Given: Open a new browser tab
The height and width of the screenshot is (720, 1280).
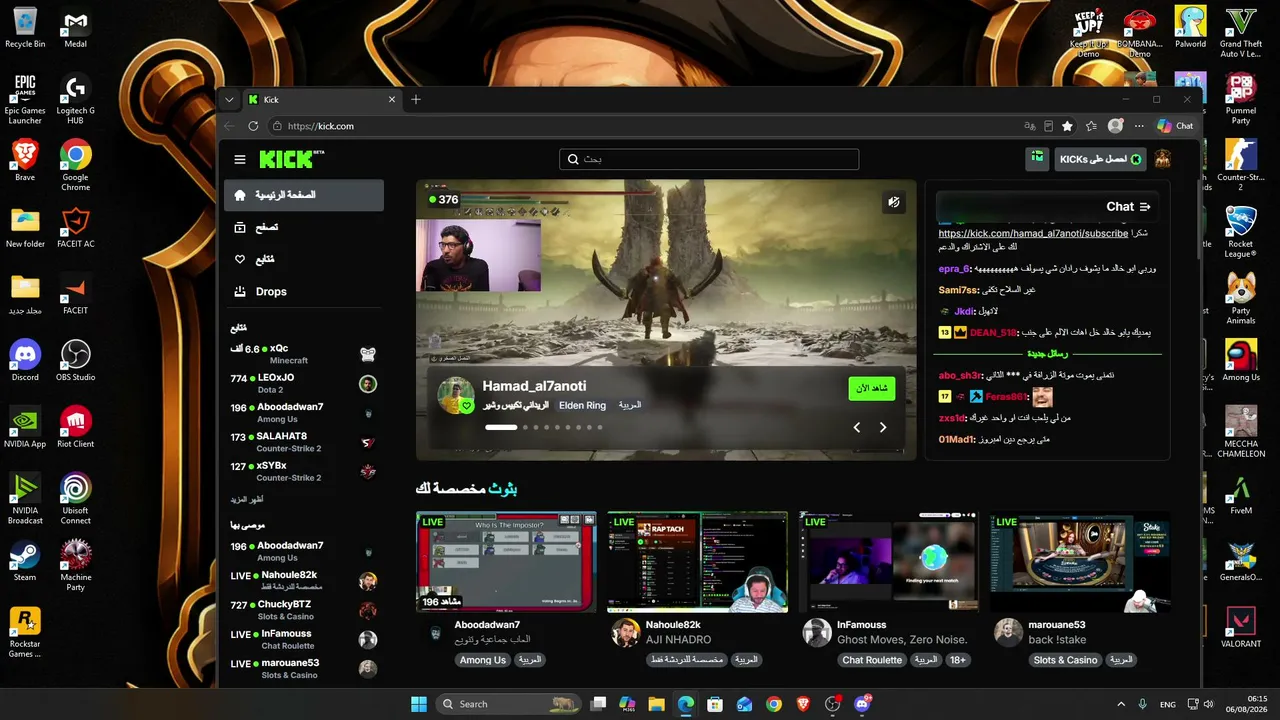Looking at the screenshot, I should [416, 99].
